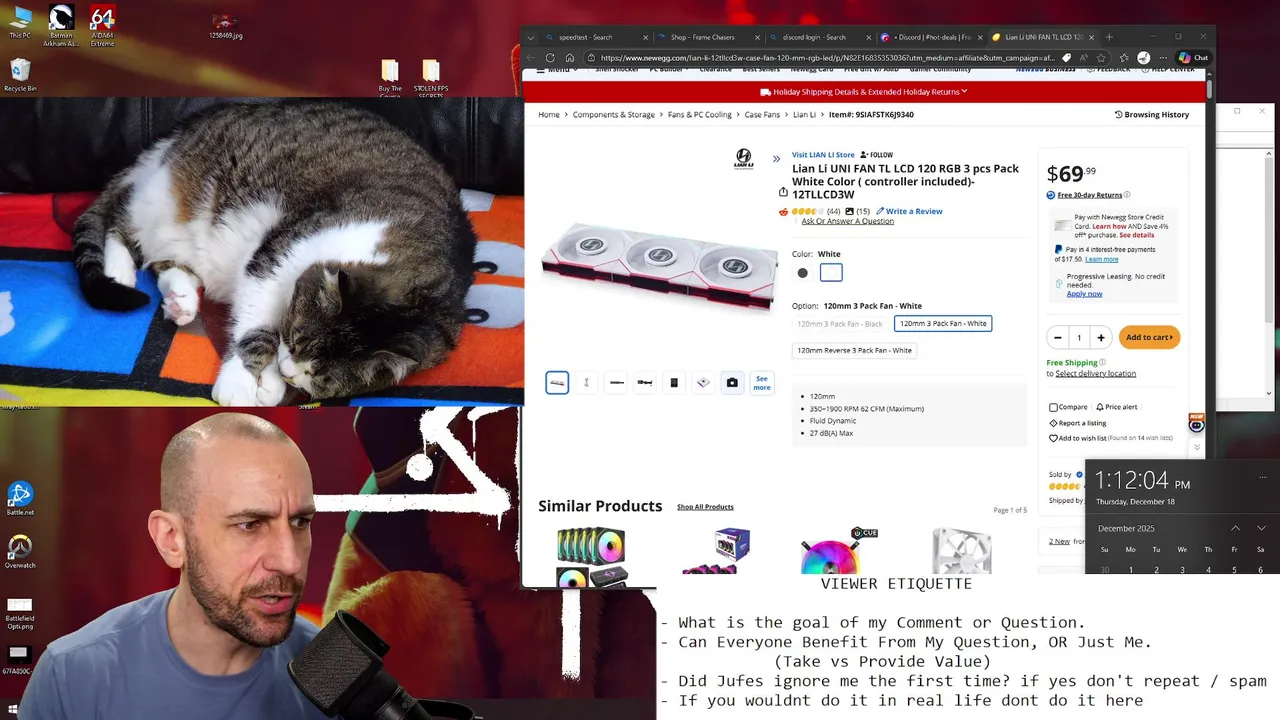Open This PC desktop icon
Image resolution: width=1280 pixels, height=720 pixels.
coord(20,22)
